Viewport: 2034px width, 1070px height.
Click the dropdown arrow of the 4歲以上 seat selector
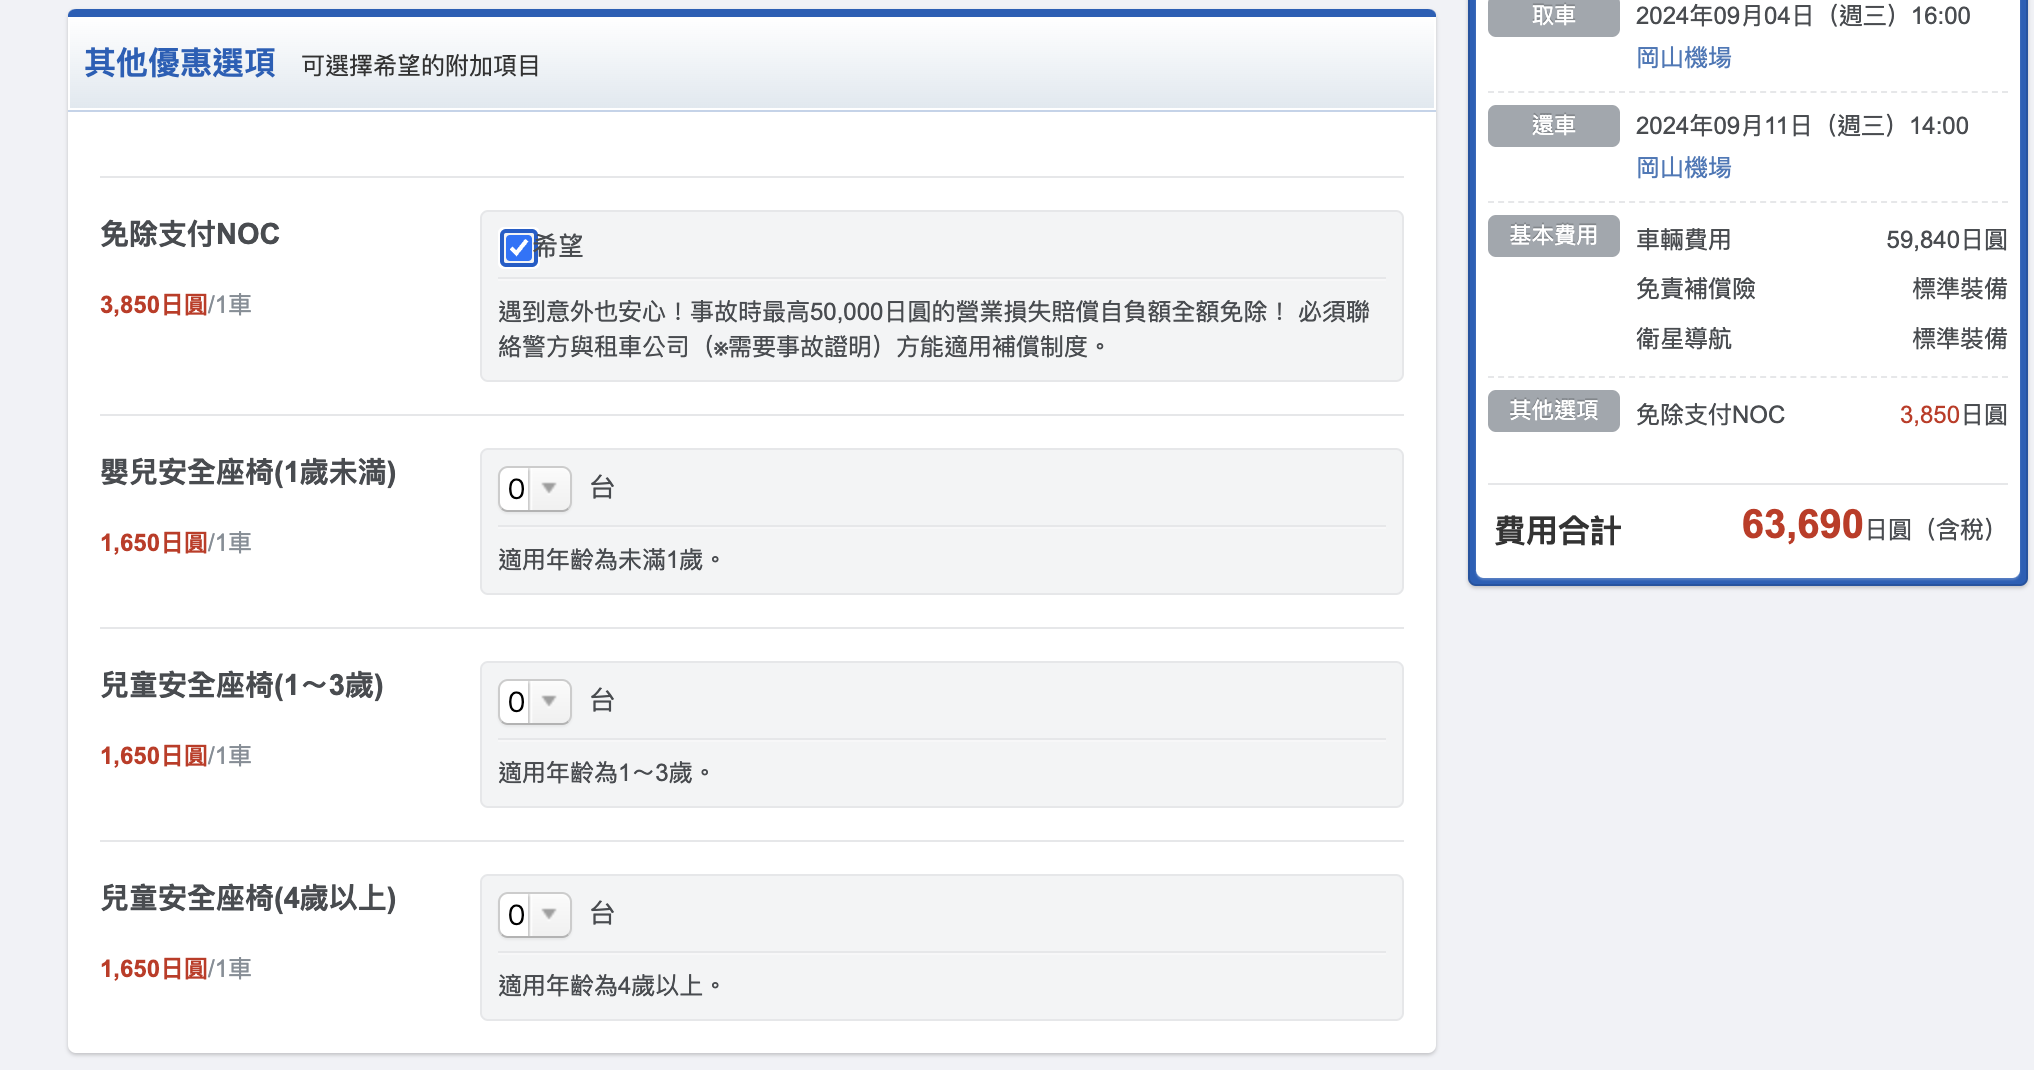(549, 914)
